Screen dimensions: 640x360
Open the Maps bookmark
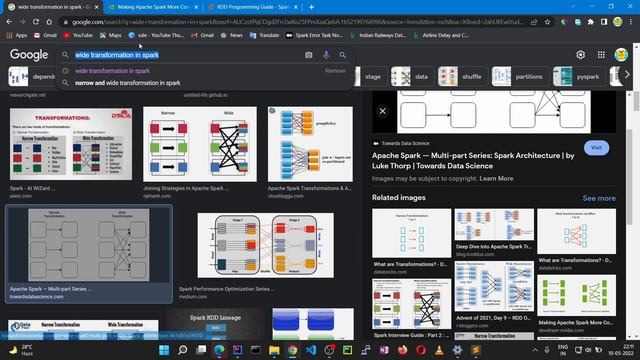pyautogui.click(x=111, y=35)
